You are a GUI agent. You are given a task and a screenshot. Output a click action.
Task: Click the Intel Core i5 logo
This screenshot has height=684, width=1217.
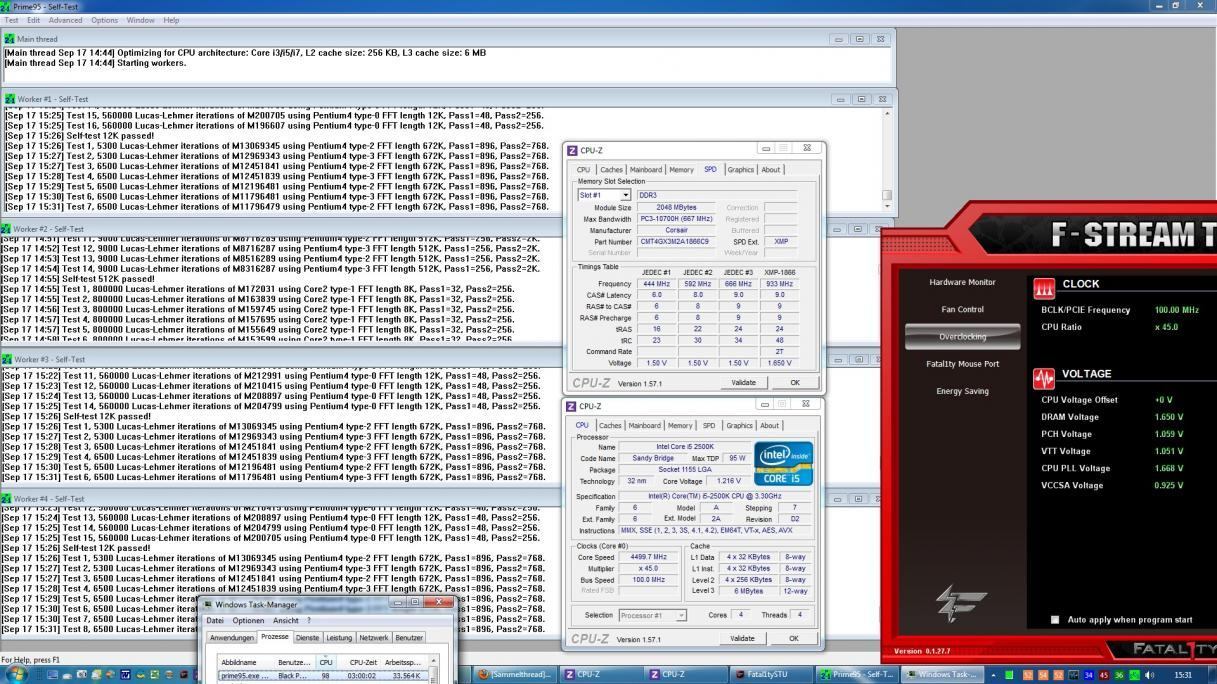[x=783, y=464]
